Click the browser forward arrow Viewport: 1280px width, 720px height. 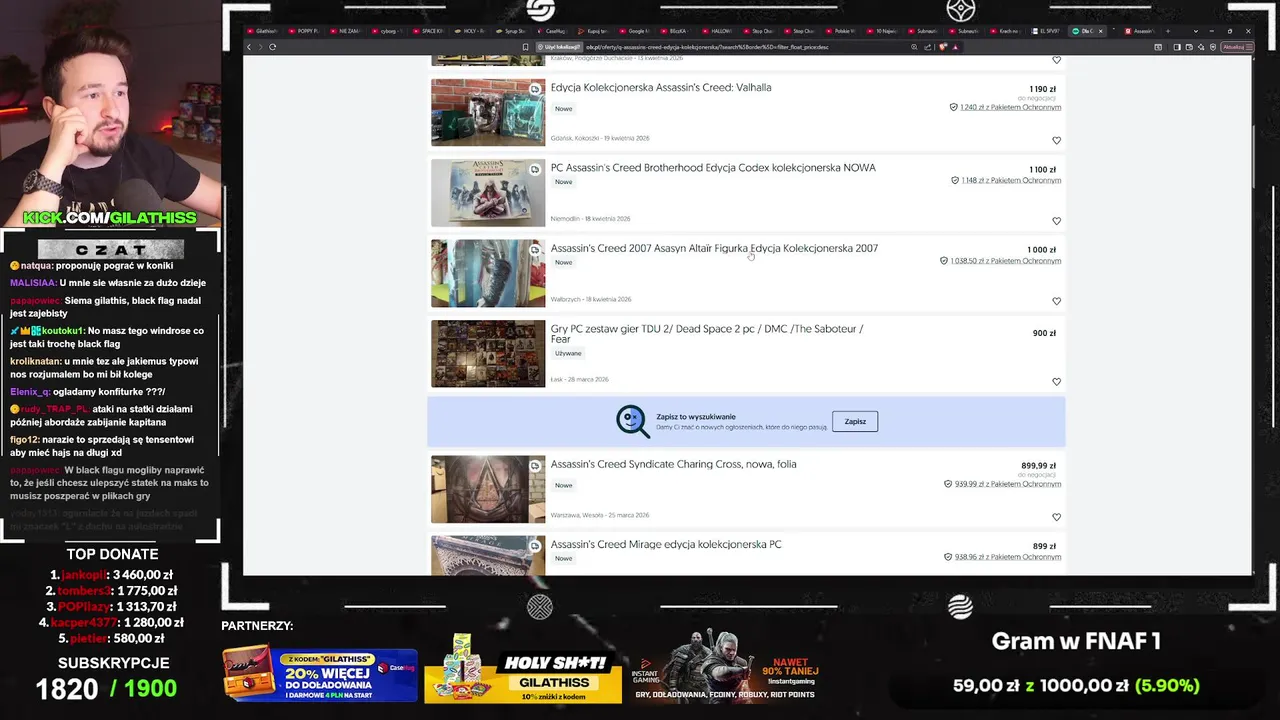click(x=261, y=47)
